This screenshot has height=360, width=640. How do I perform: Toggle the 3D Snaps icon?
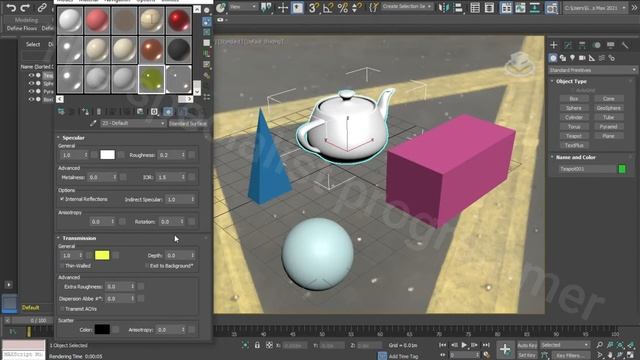pos(313,7)
